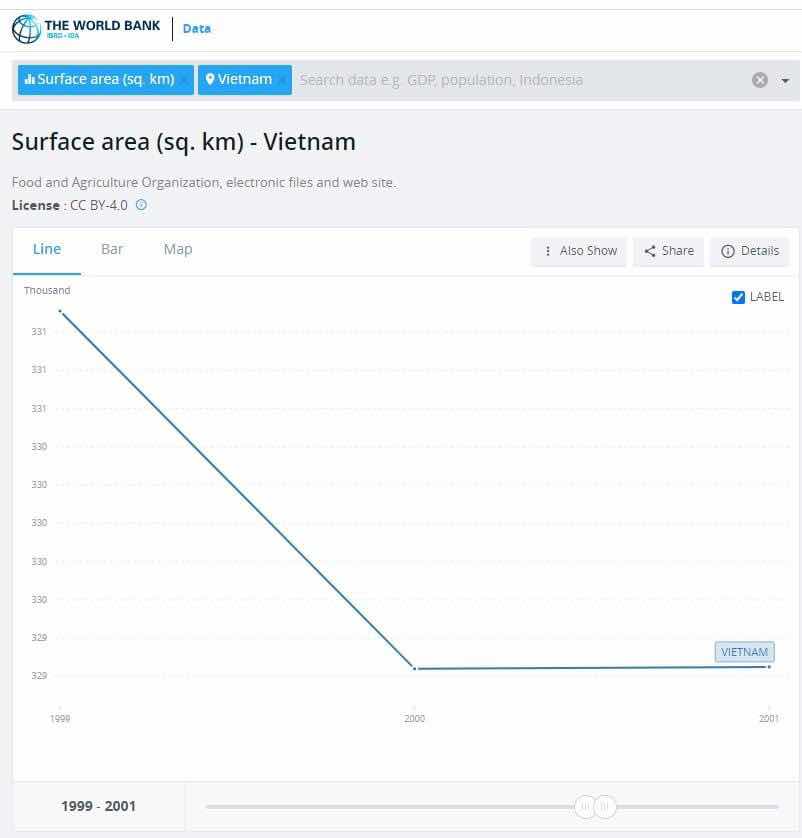
Task: Click the bar chart icon in Surface area tag
Action: tap(30, 80)
